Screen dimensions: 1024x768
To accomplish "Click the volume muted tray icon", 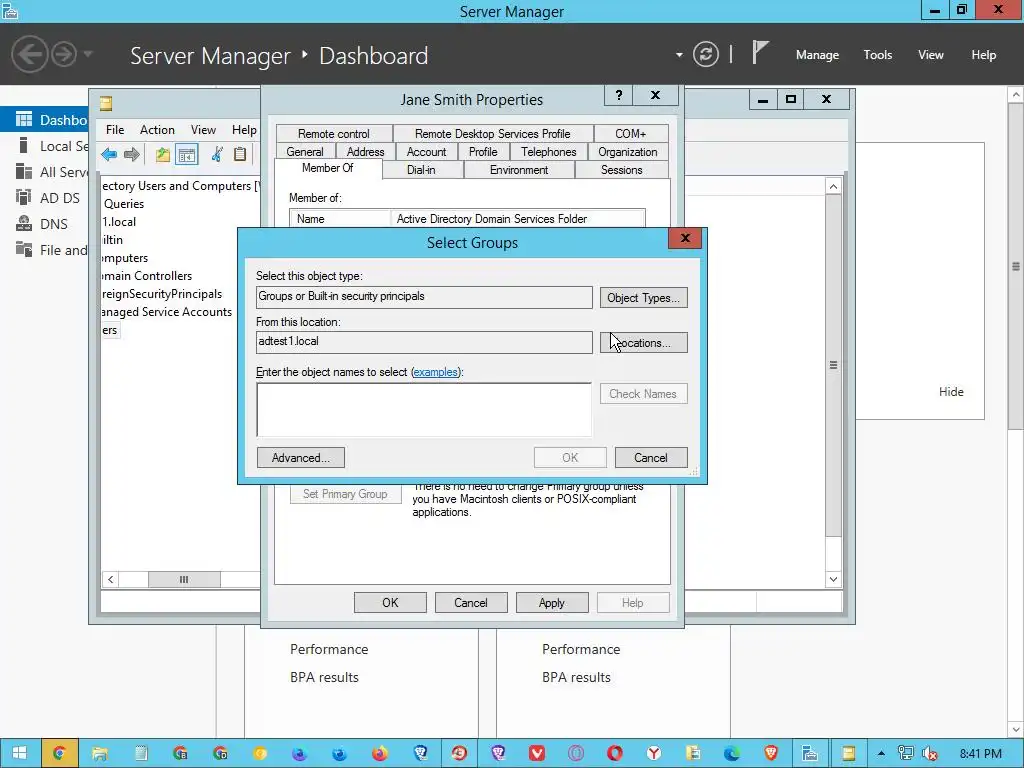I will point(930,753).
